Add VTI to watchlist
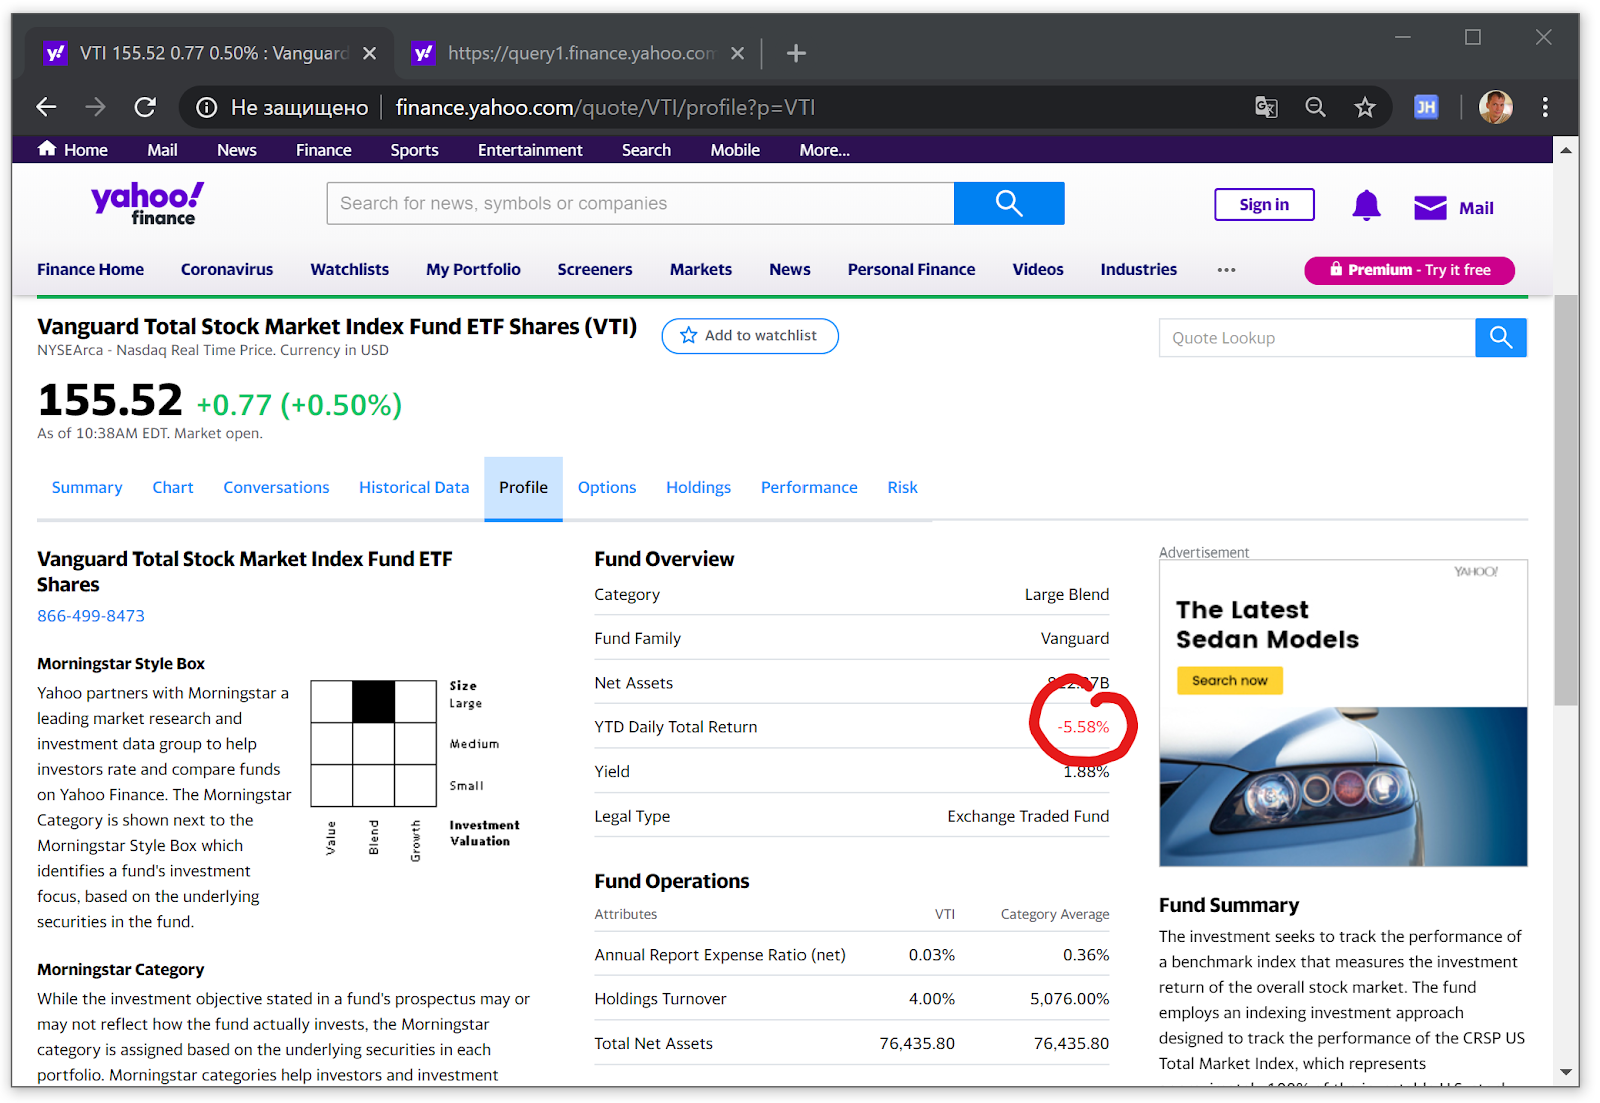Viewport: 1600px width, 1103px height. coord(750,336)
